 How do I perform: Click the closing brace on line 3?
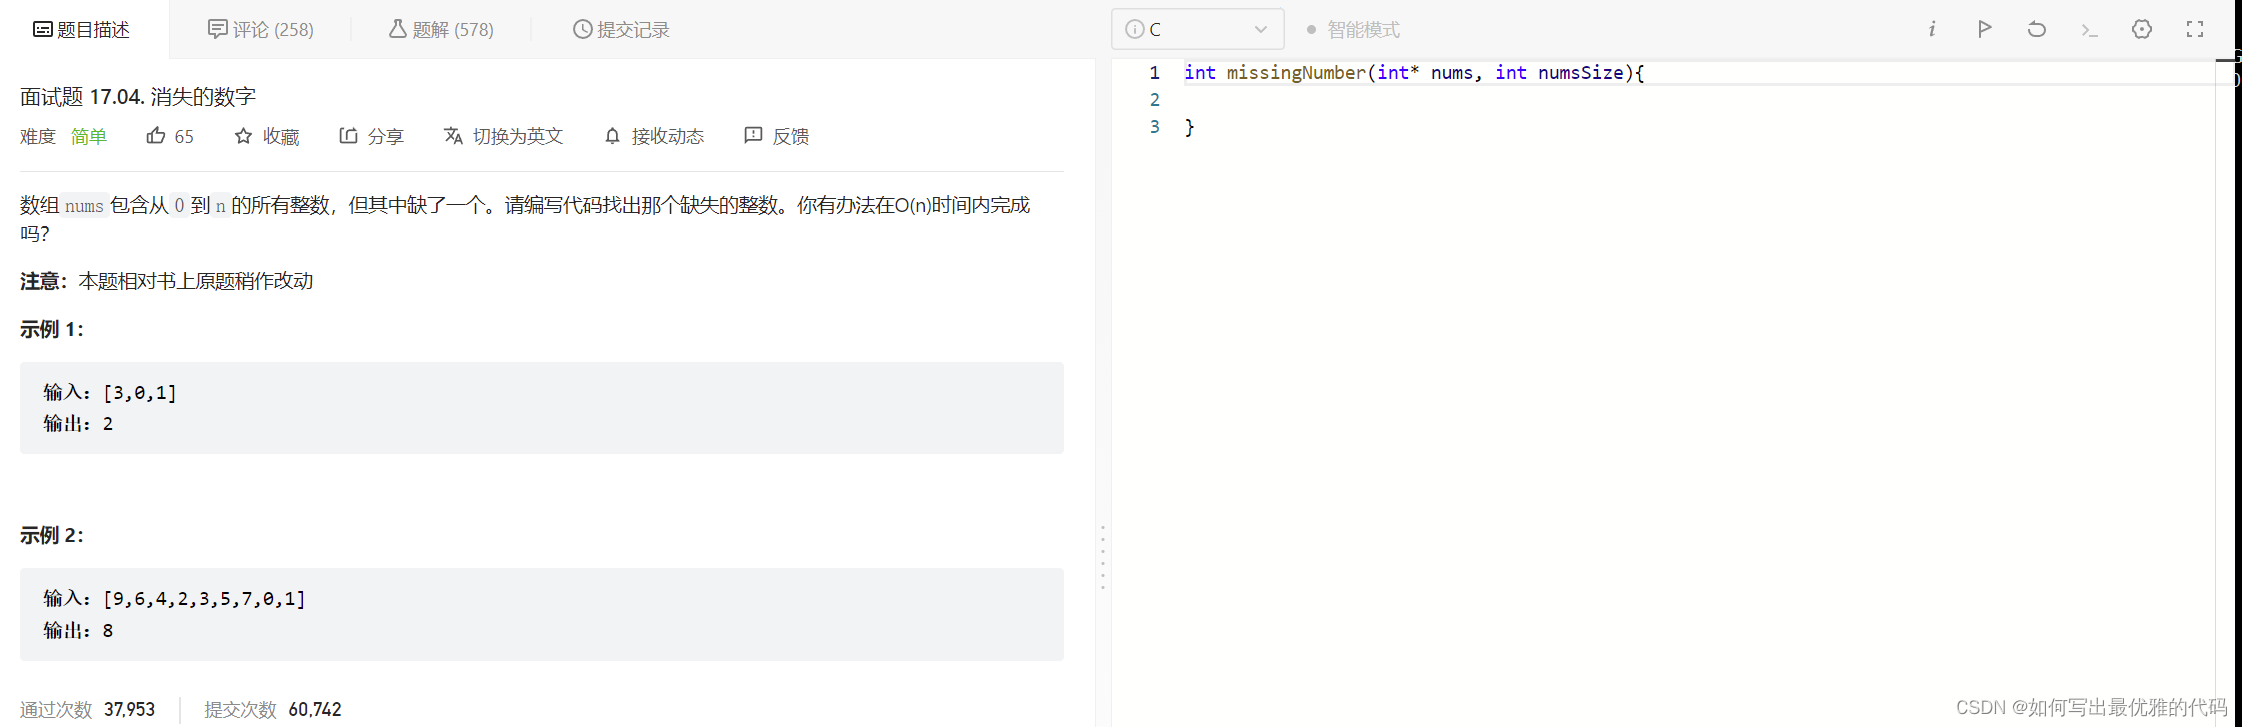1189,127
